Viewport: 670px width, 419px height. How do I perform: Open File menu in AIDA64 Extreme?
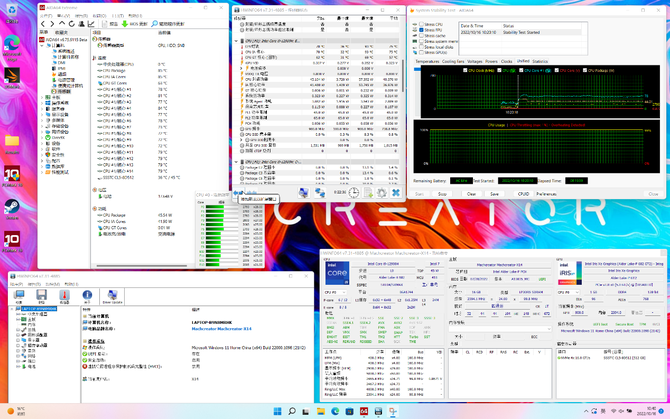point(44,16)
